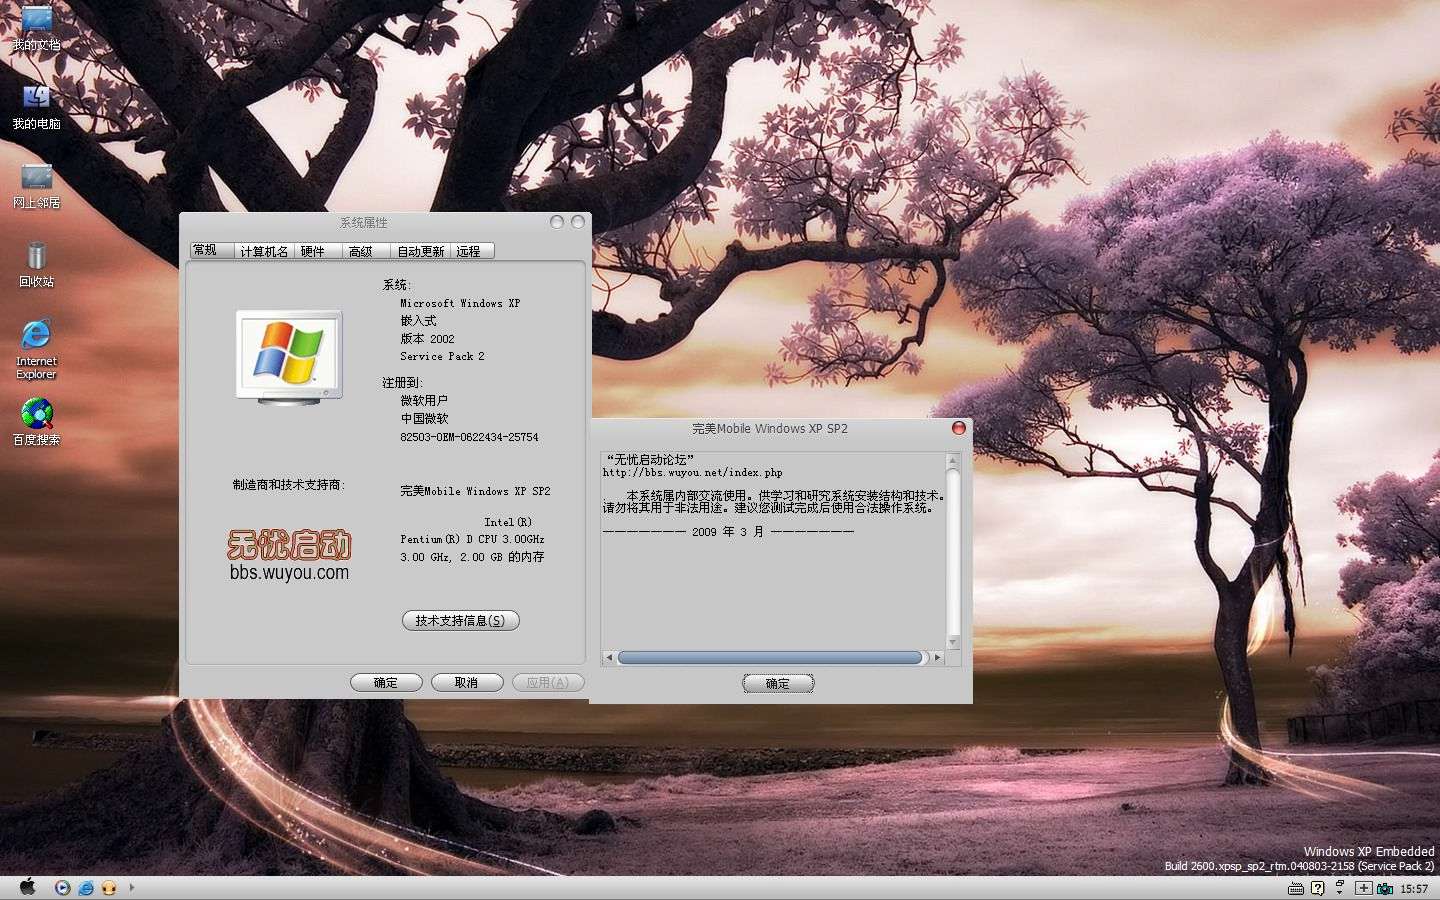Click the orange headphone icon in quick launch
The image size is (1440, 900).
109,887
